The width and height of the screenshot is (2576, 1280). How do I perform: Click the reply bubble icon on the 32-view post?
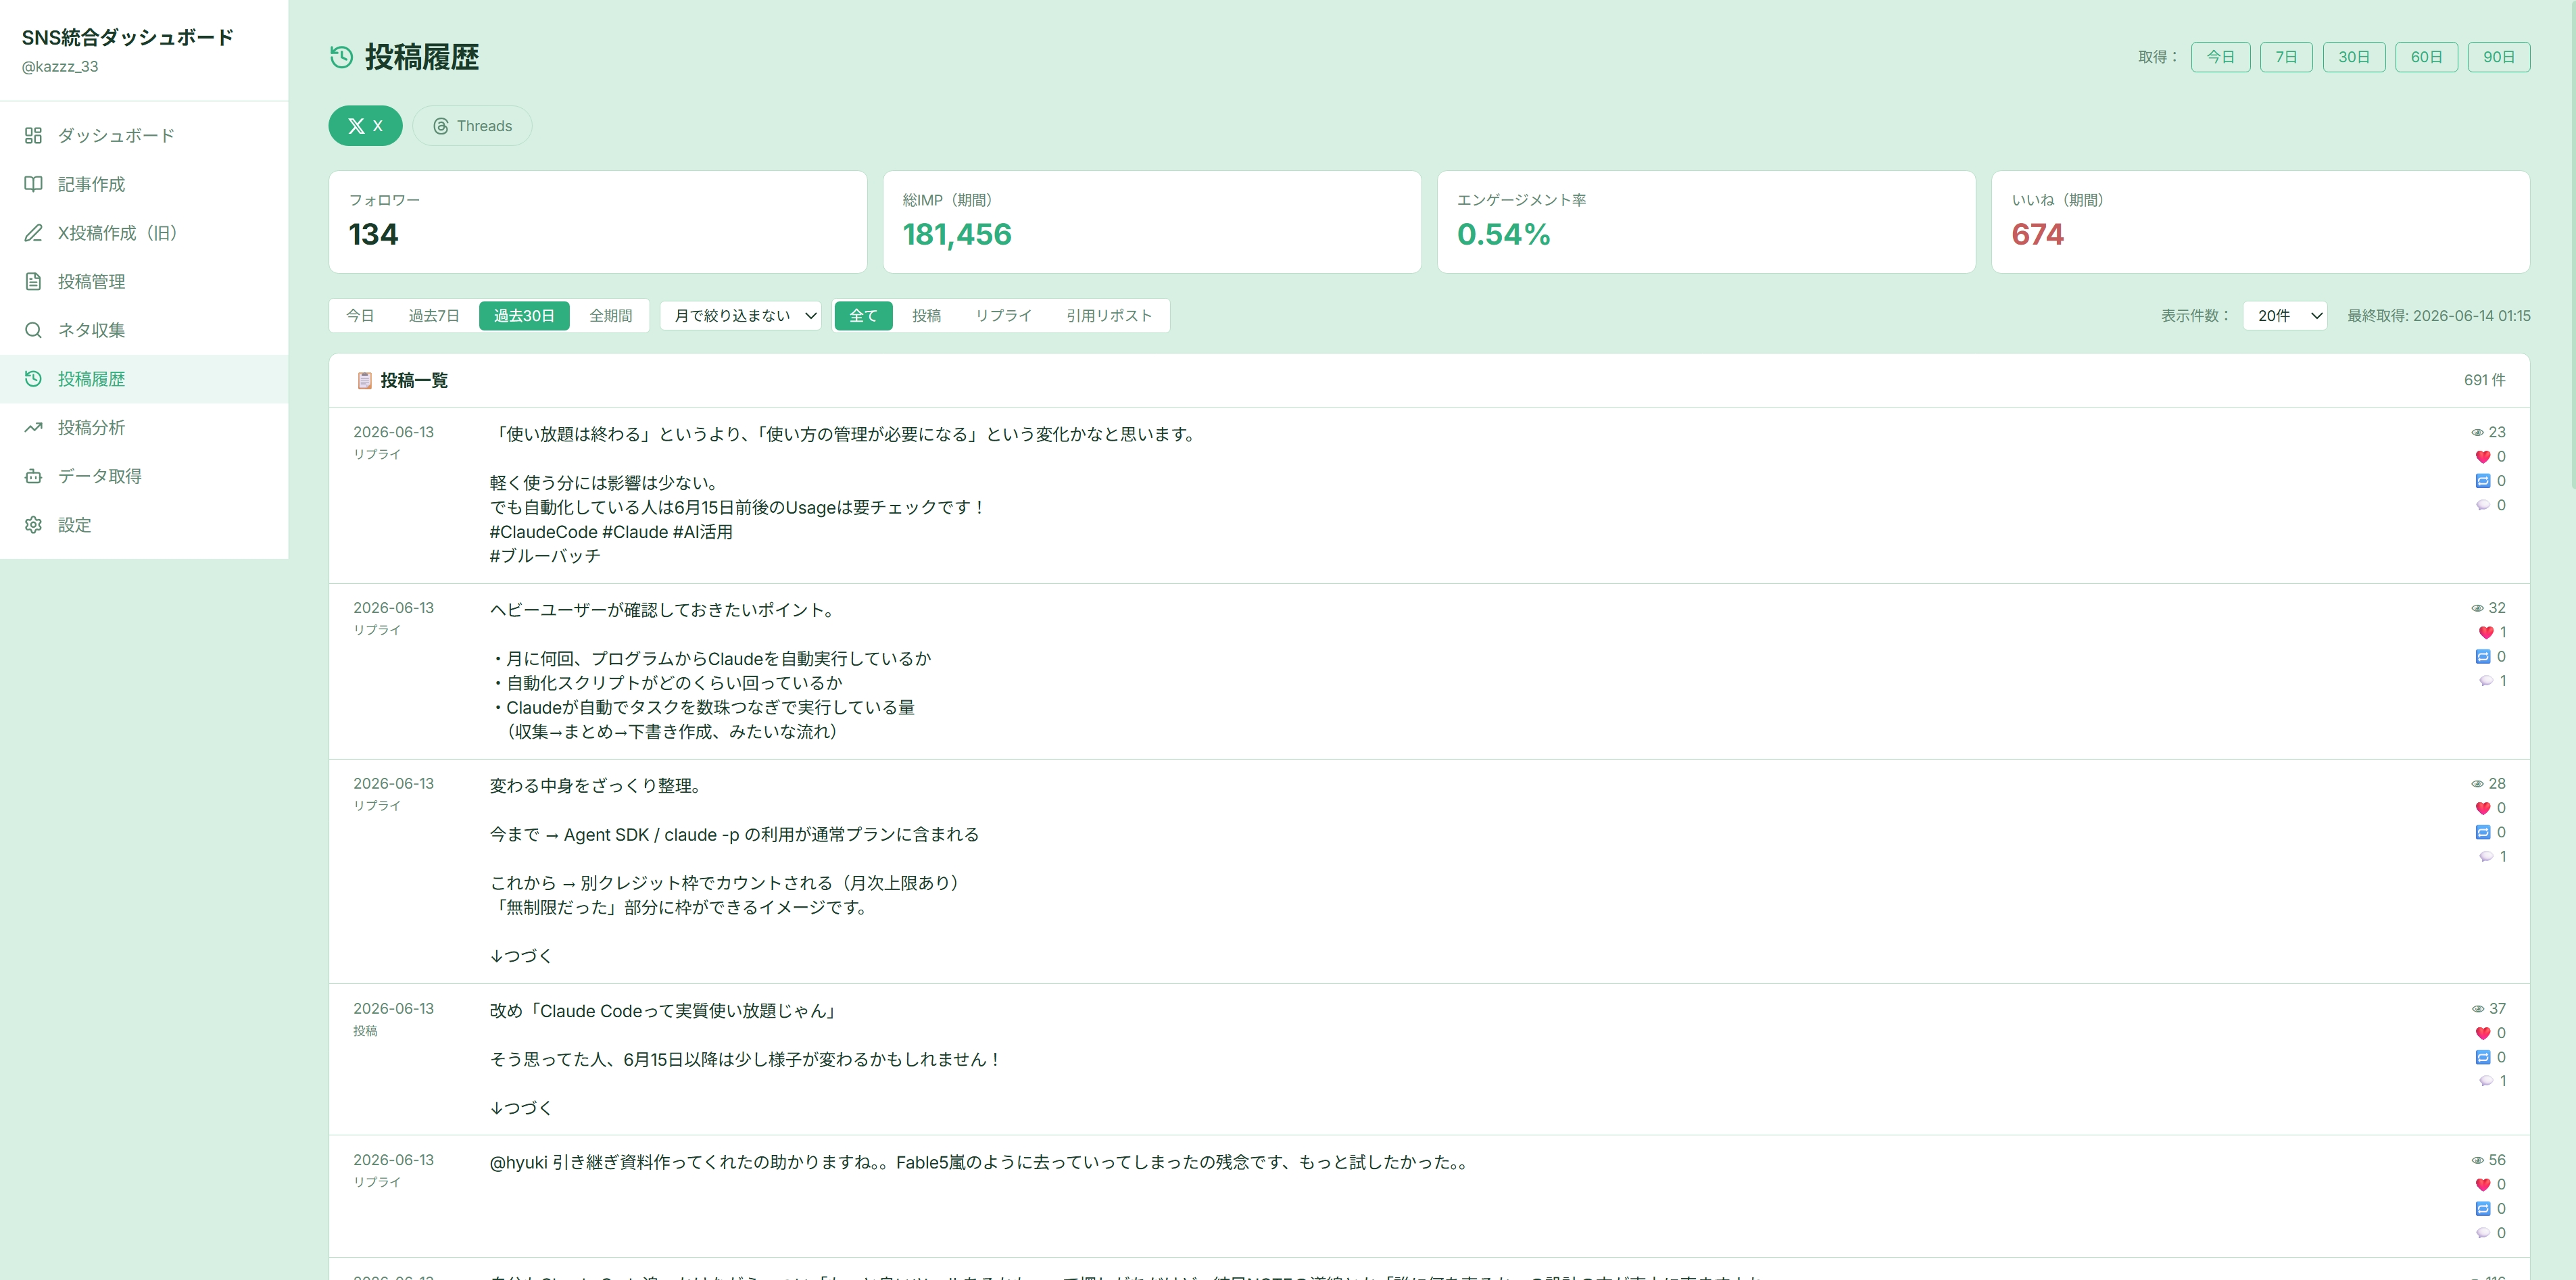click(x=2486, y=681)
